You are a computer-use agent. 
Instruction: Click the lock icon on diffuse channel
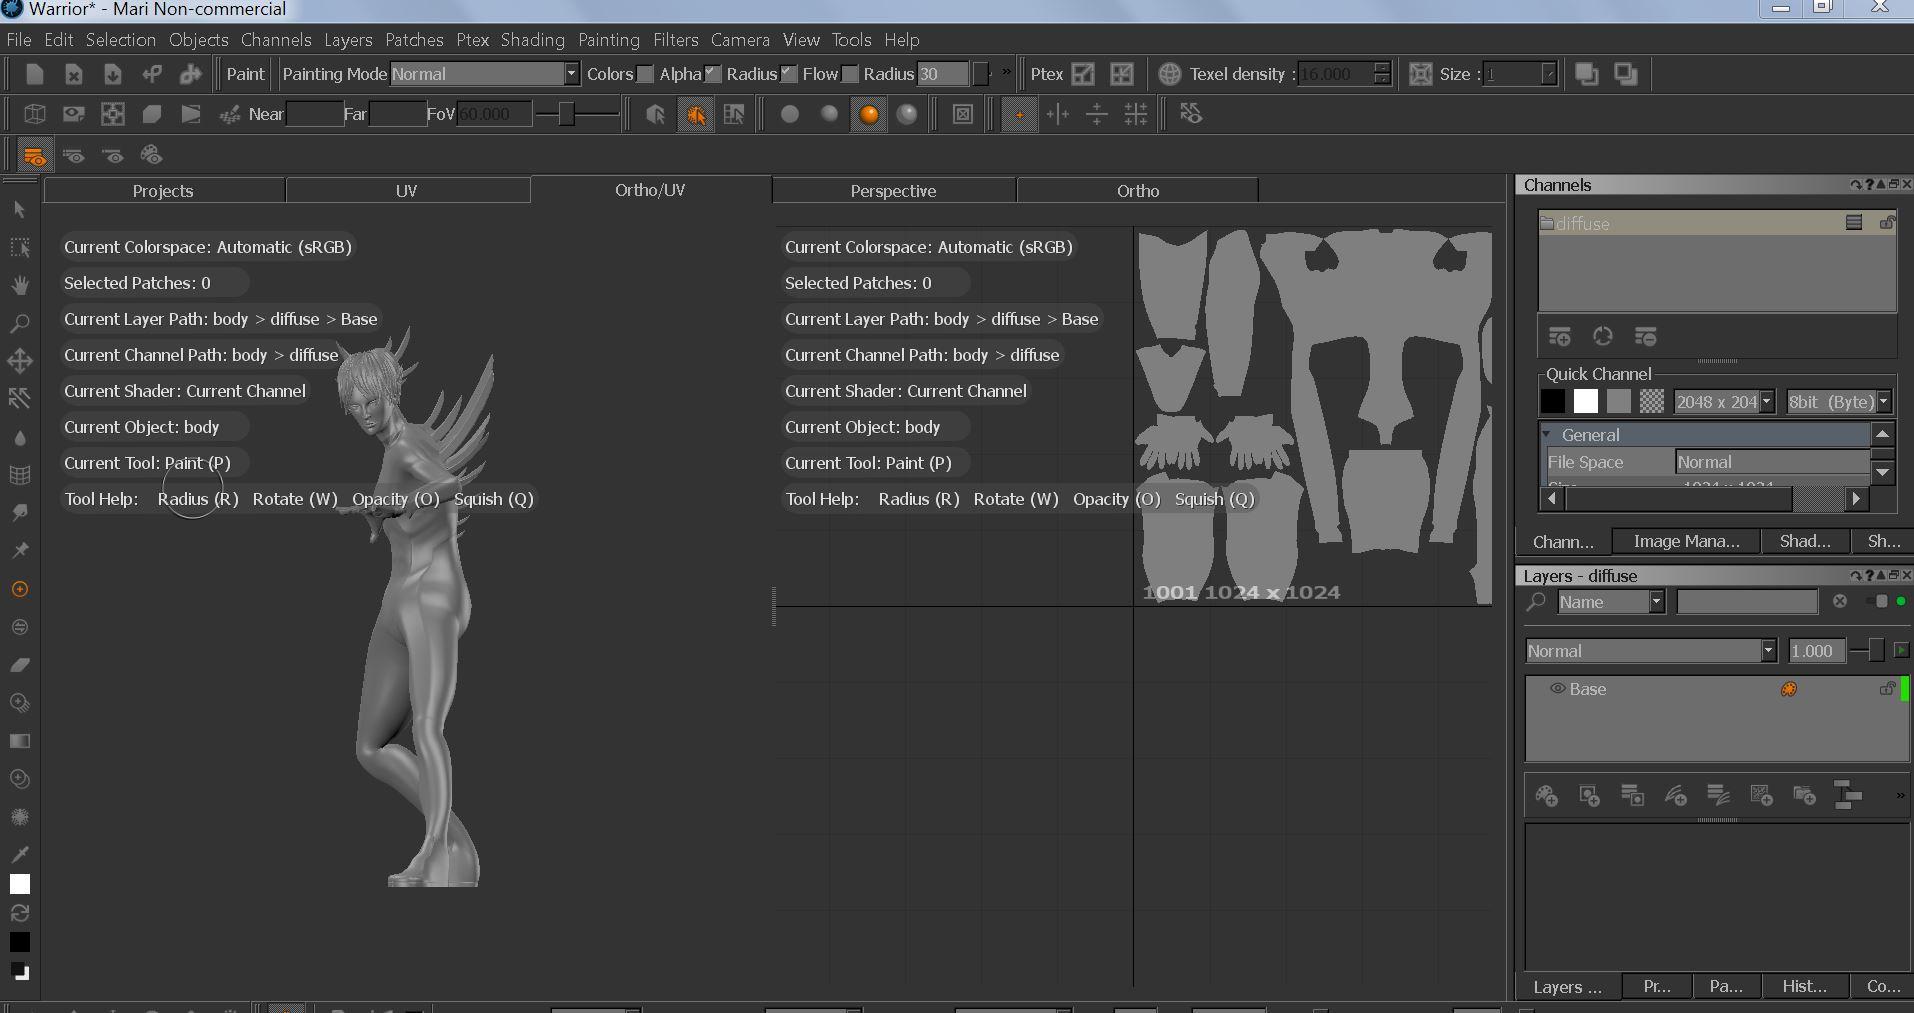pos(1886,223)
